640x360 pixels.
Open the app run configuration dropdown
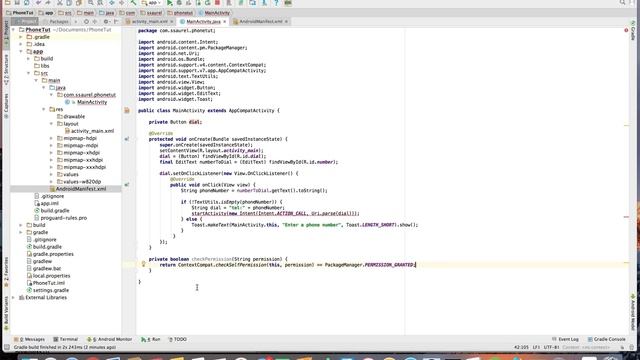151,2
